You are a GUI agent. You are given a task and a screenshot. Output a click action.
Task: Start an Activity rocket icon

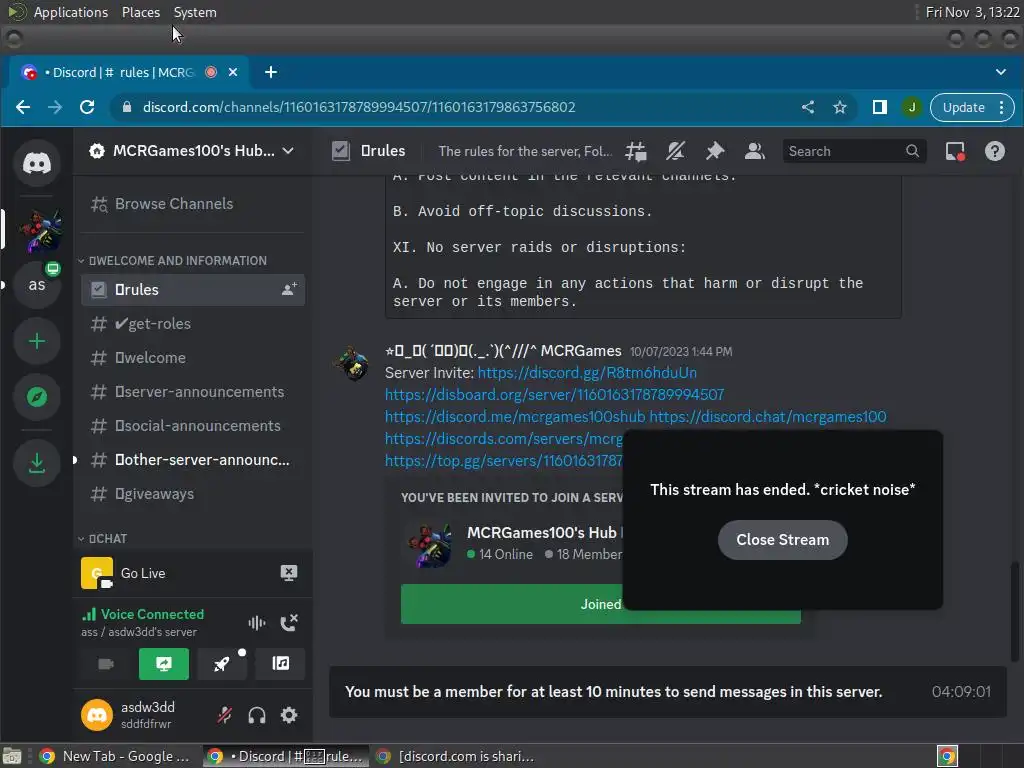[222, 664]
